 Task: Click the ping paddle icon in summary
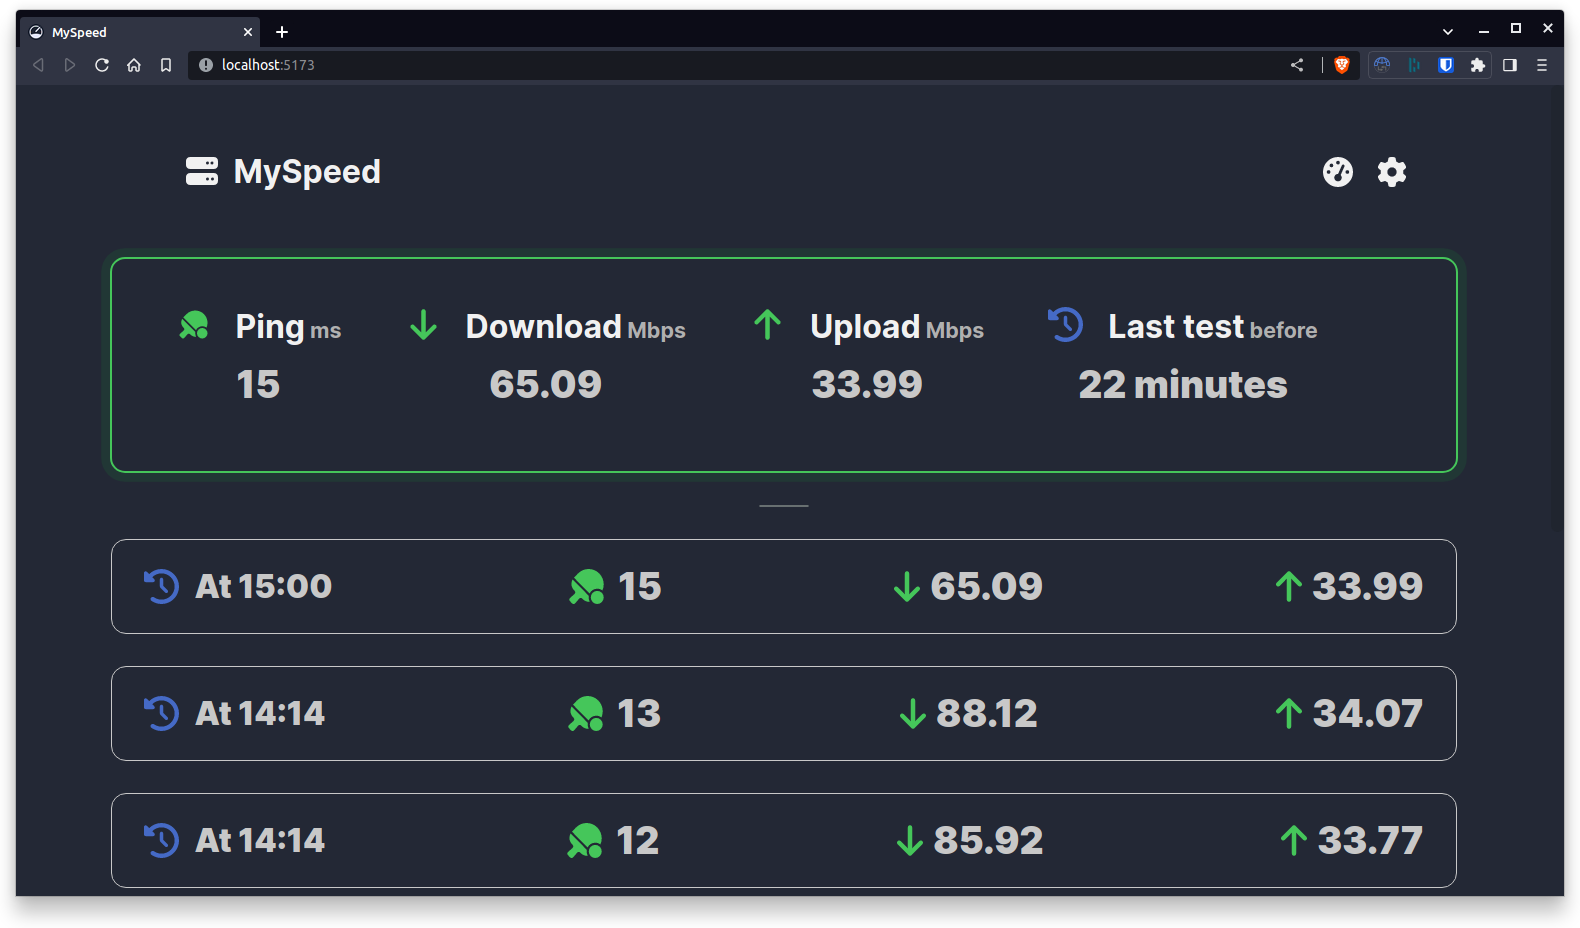pyautogui.click(x=194, y=325)
